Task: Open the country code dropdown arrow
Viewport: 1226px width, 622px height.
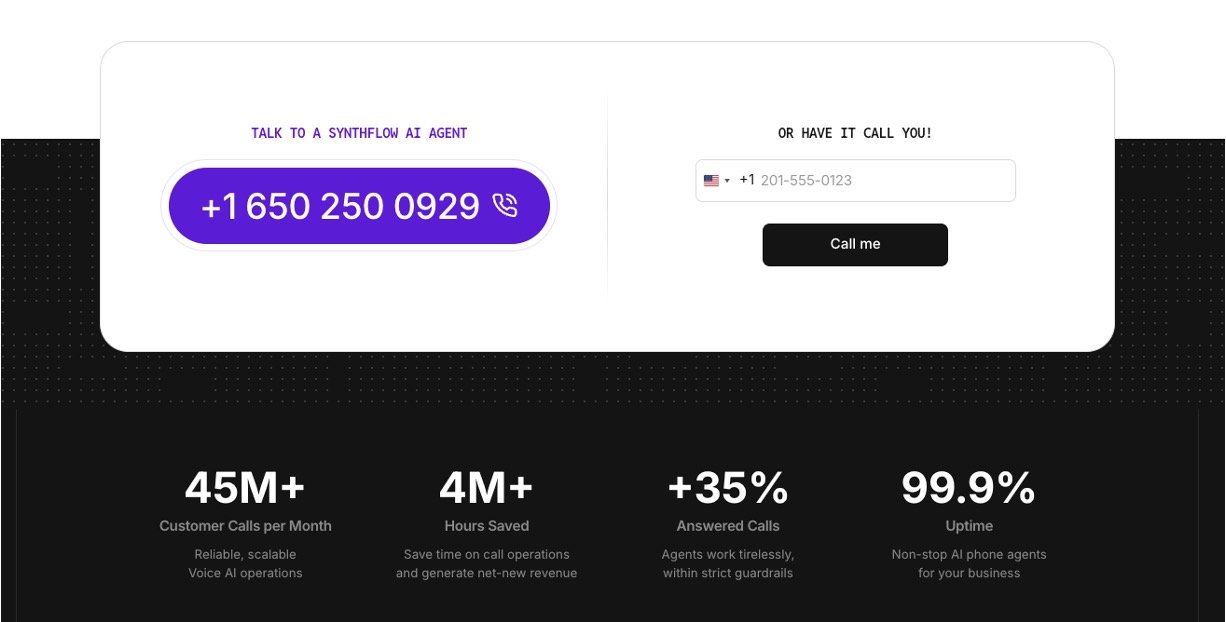Action: (x=727, y=181)
